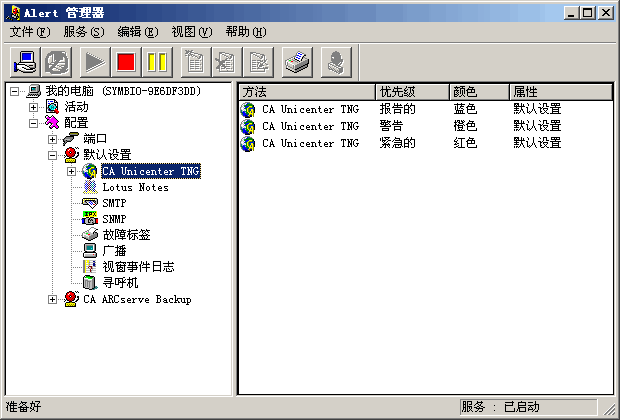Click the 活动 magnifier icon
Screen dimensions: 620x420
52,107
